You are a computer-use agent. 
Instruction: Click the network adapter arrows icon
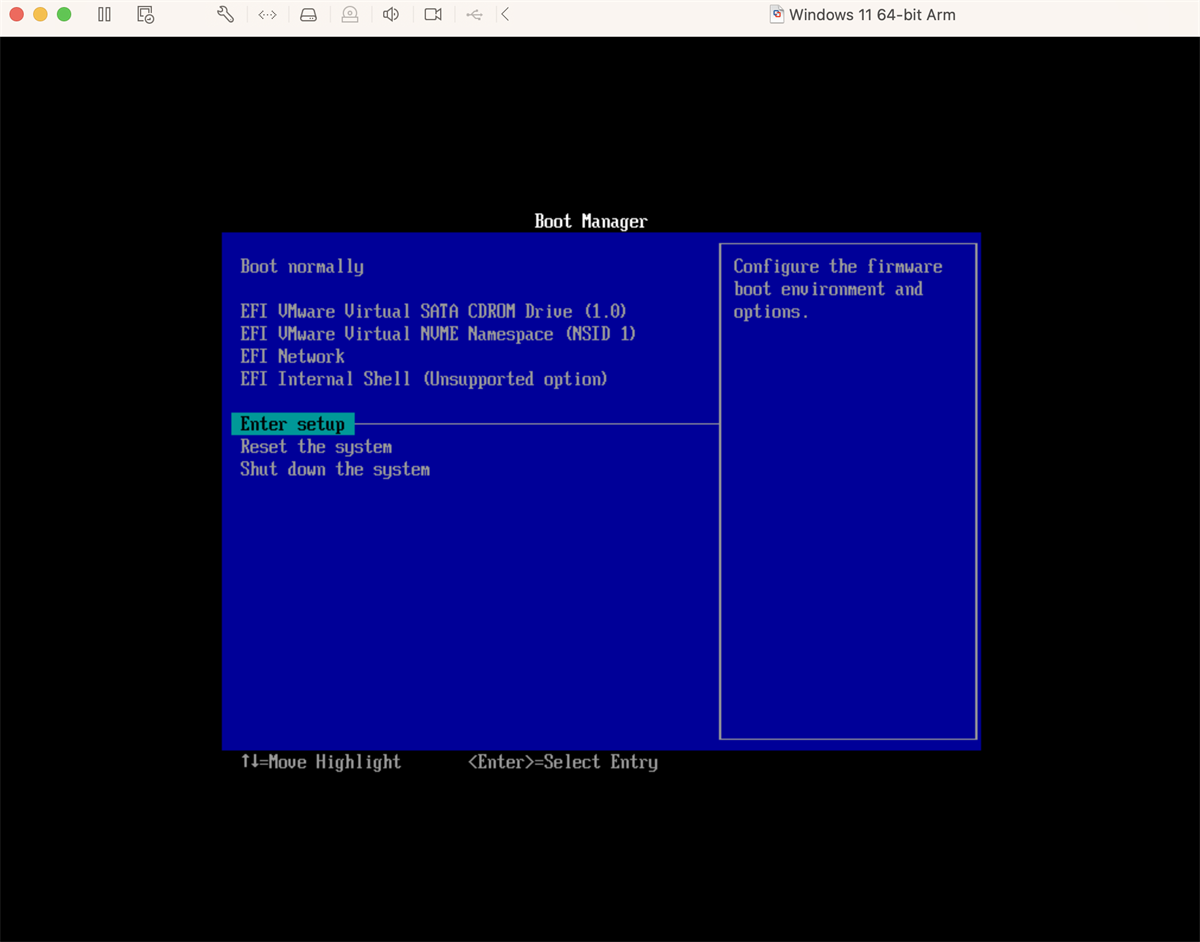tap(267, 15)
